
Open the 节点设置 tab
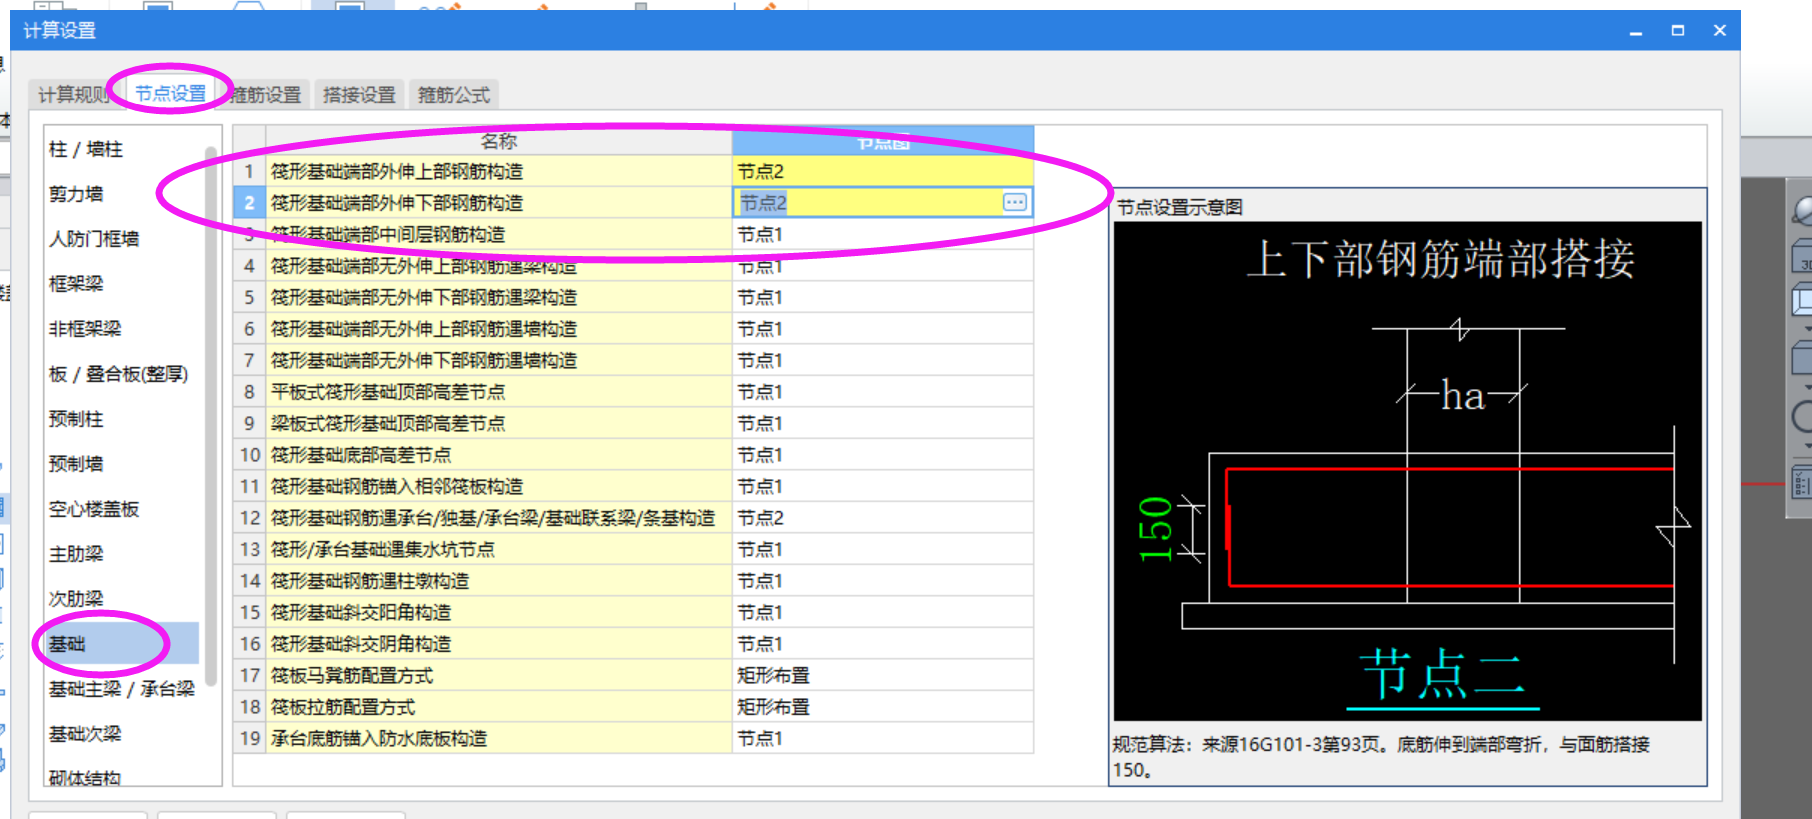click(x=170, y=94)
